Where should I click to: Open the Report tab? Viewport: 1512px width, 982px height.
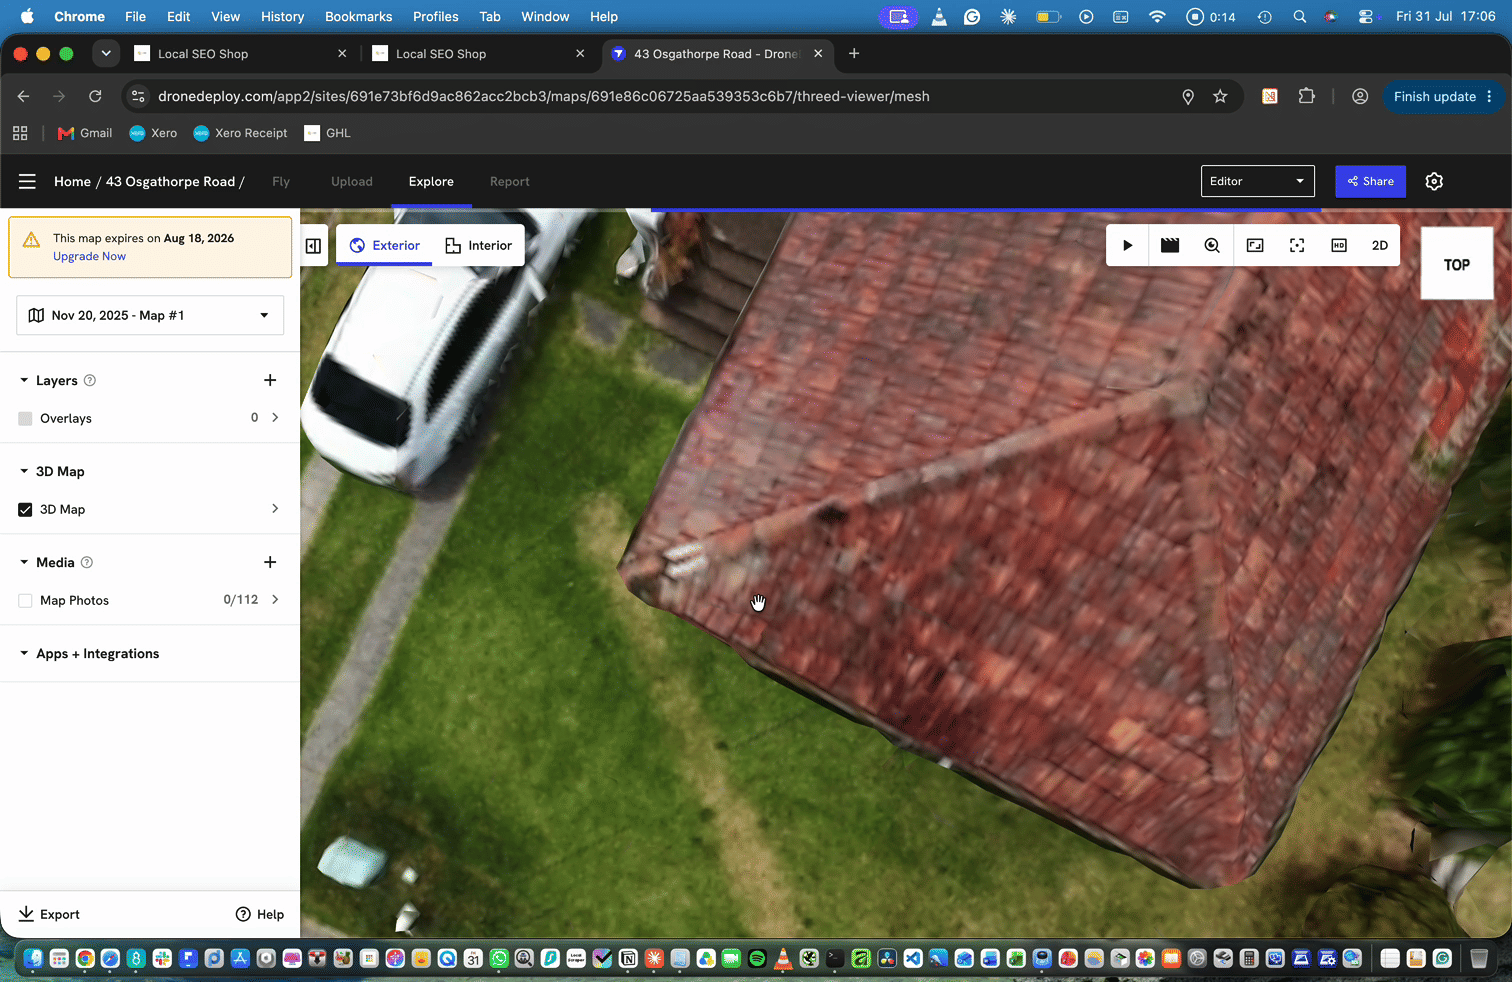[510, 181]
